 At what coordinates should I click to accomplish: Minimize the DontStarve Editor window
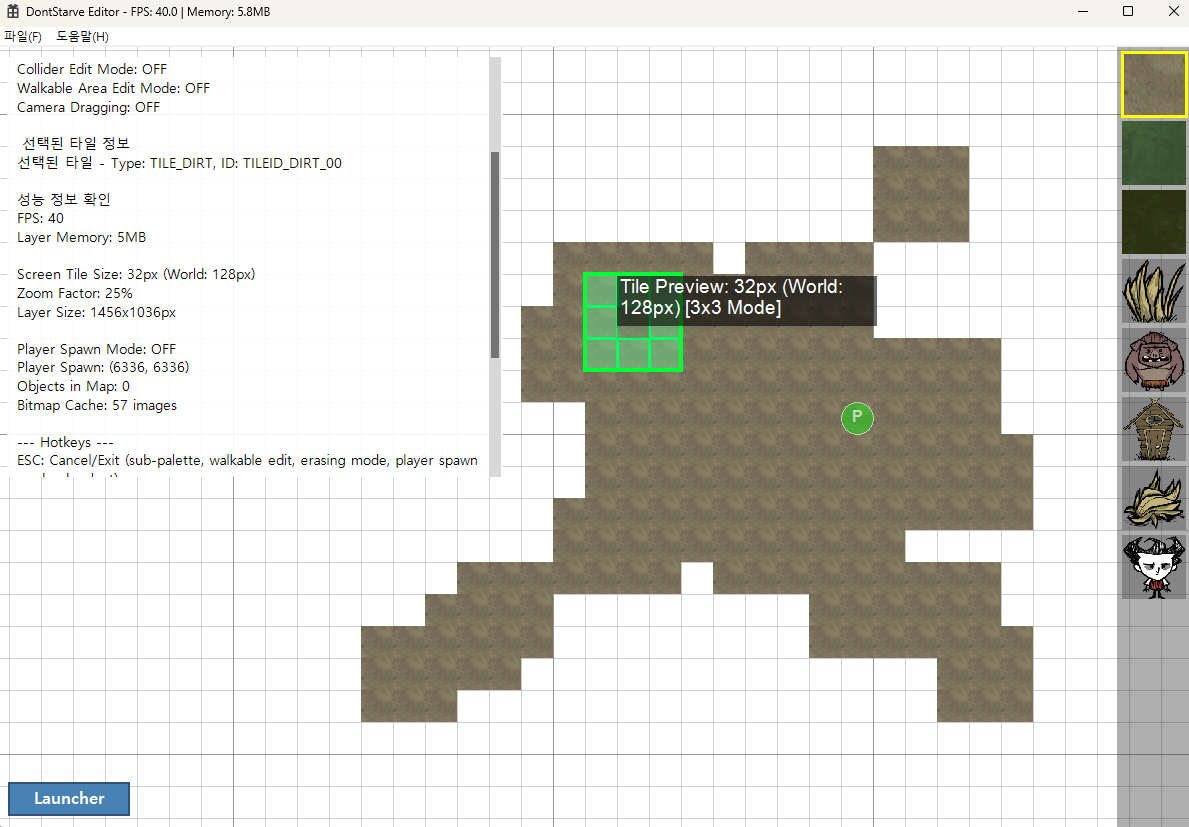pyautogui.click(x=1083, y=11)
